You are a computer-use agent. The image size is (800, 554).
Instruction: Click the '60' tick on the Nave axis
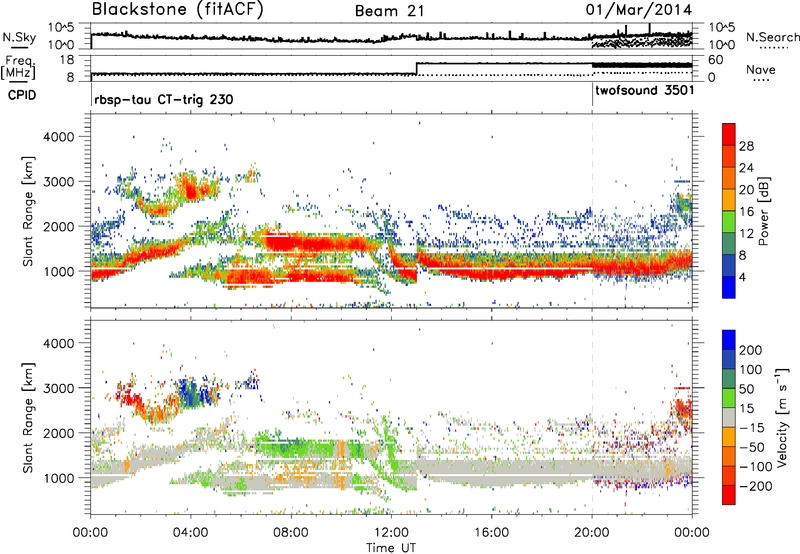(x=716, y=60)
